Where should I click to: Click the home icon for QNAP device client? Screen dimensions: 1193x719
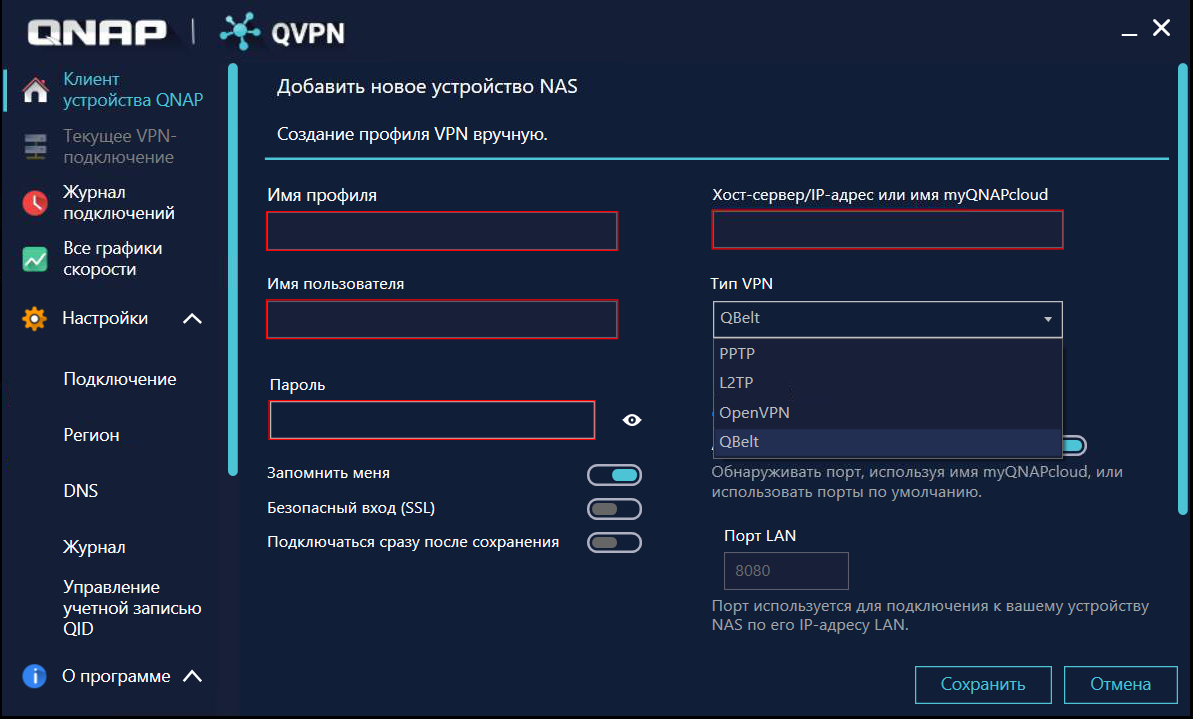(35, 90)
